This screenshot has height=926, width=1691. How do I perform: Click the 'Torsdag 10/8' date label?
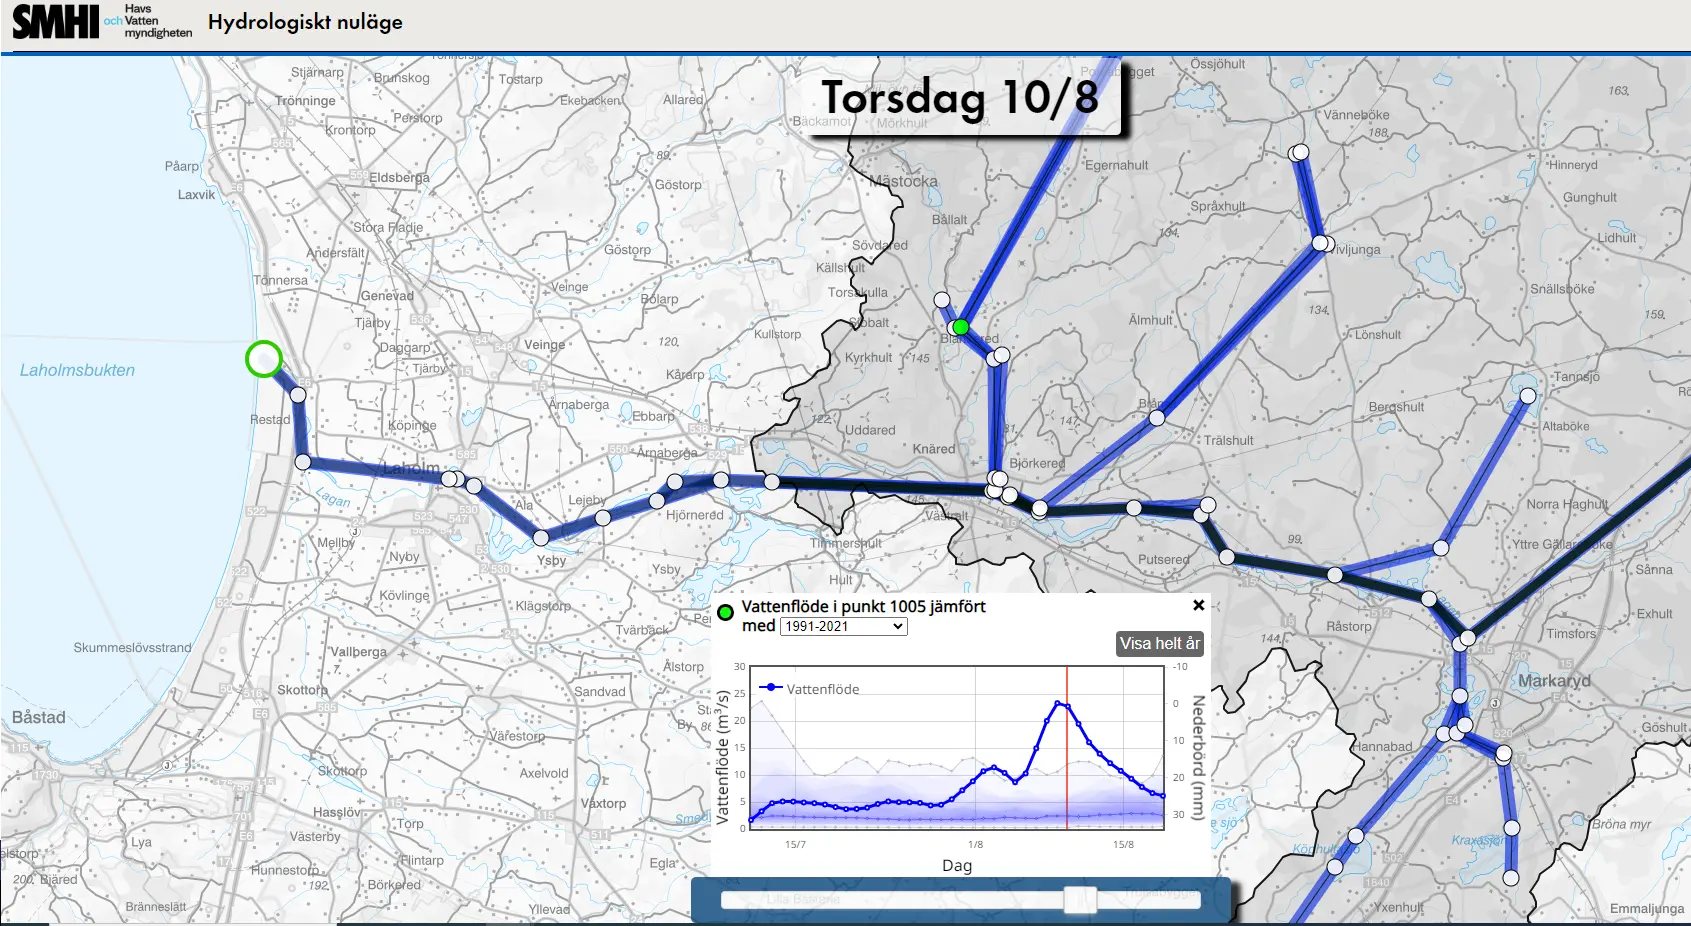tap(960, 98)
